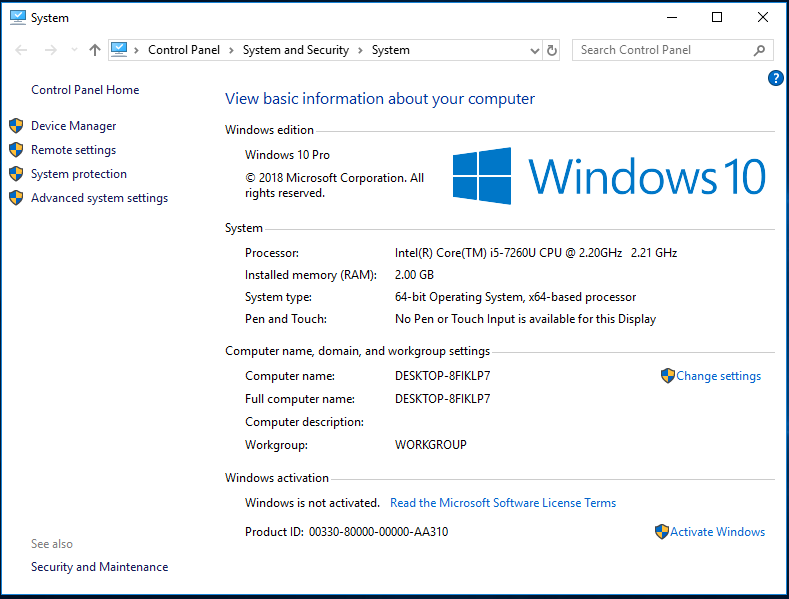Open Security and Maintenance link

click(x=100, y=567)
